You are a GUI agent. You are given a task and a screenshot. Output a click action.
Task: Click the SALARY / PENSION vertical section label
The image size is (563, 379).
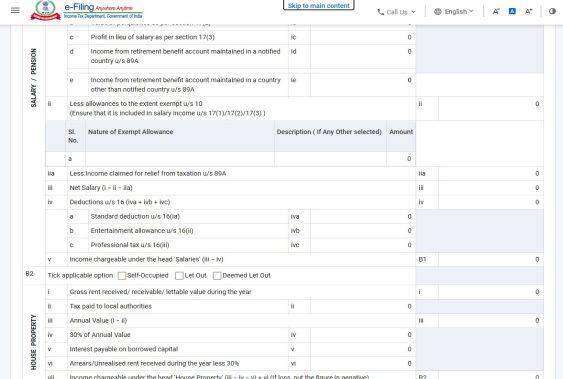[x=33, y=78]
